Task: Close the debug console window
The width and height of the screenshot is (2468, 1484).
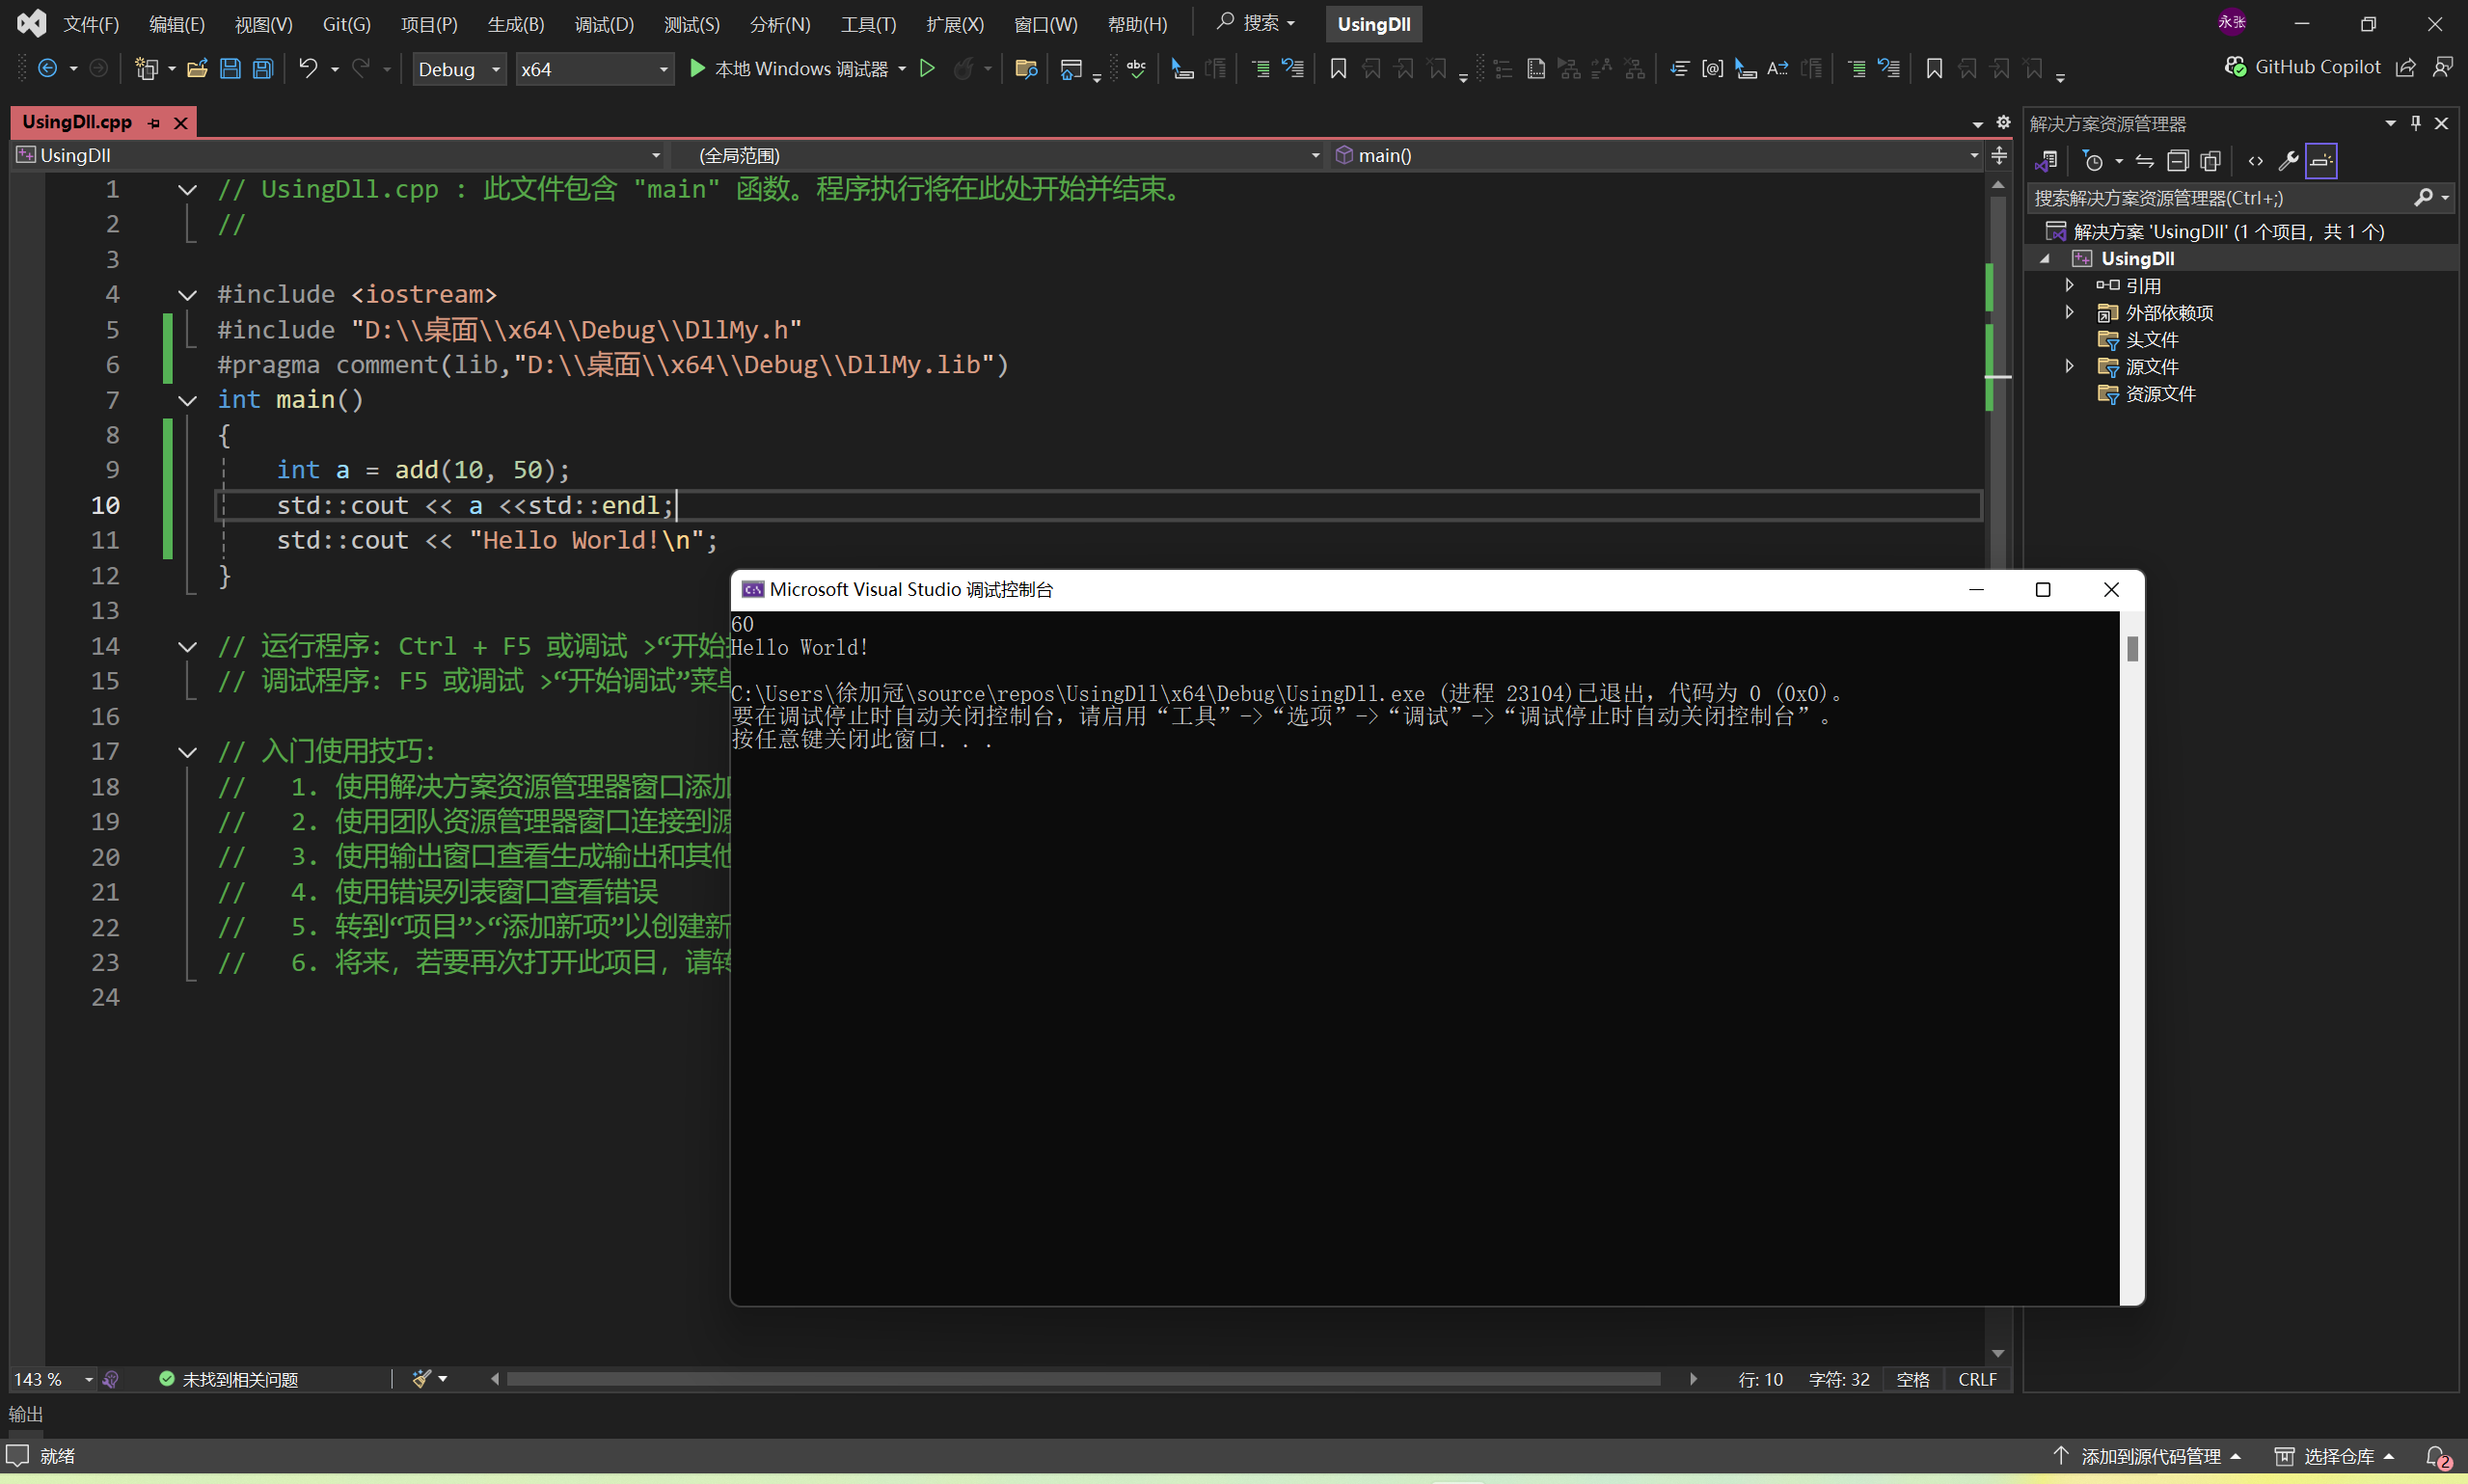Action: coord(2111,590)
